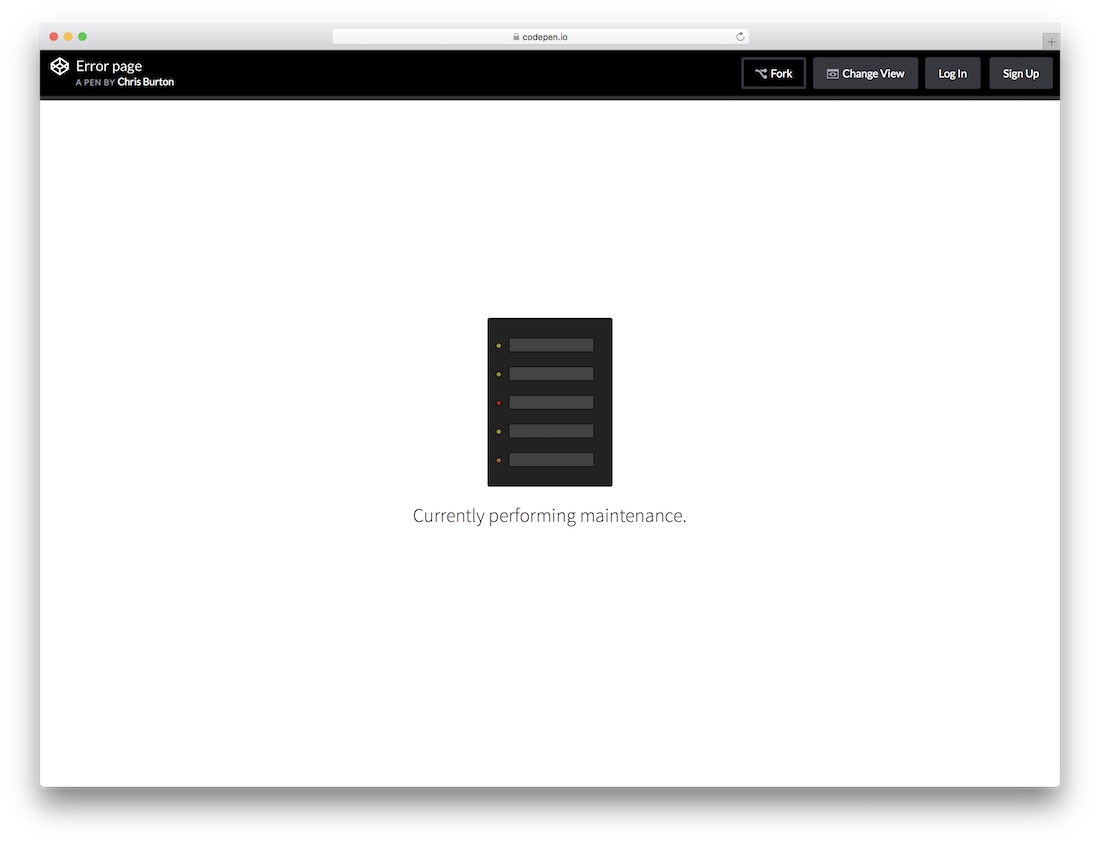This screenshot has height=844, width=1100.
Task: Click the server's top drive bay slot
Action: coord(551,345)
